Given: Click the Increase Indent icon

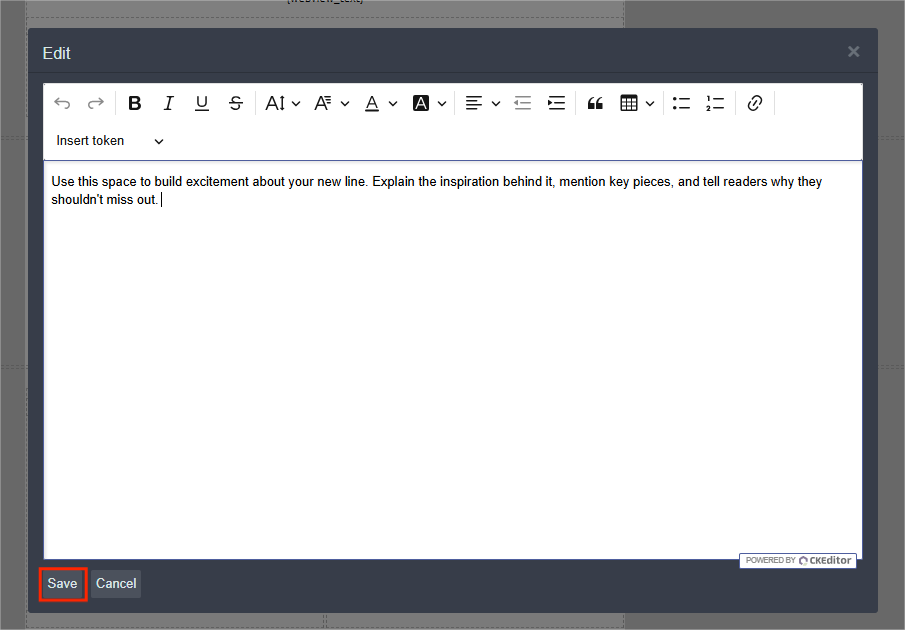Looking at the screenshot, I should [557, 103].
